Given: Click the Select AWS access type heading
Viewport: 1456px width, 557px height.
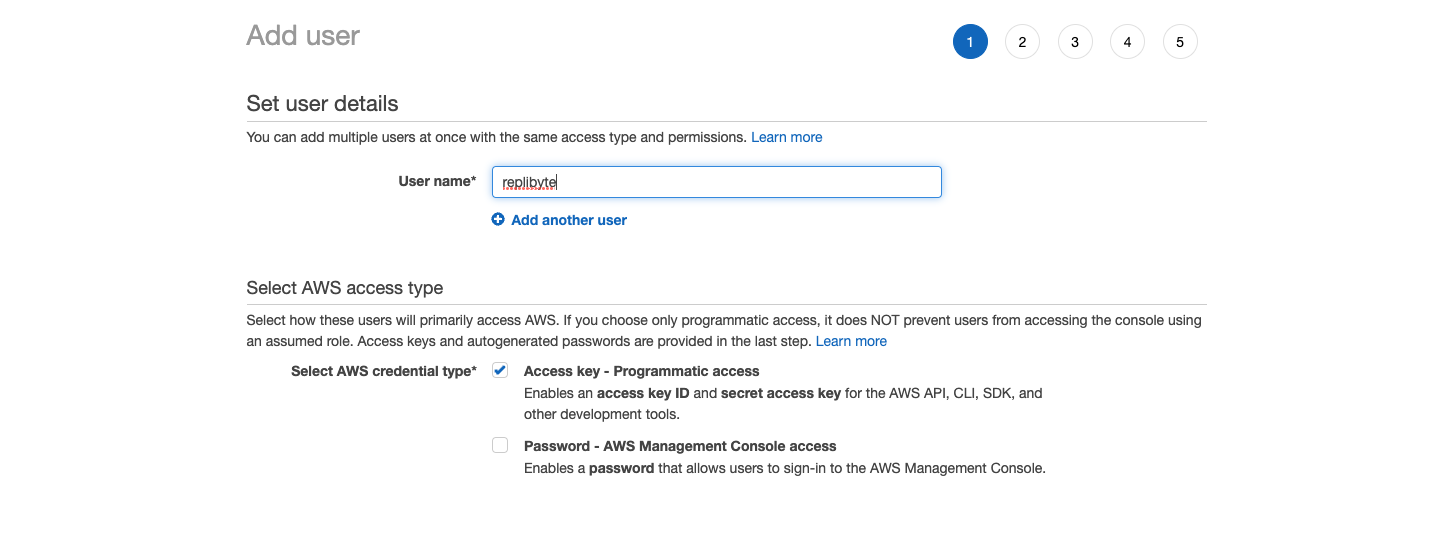Looking at the screenshot, I should coord(345,288).
